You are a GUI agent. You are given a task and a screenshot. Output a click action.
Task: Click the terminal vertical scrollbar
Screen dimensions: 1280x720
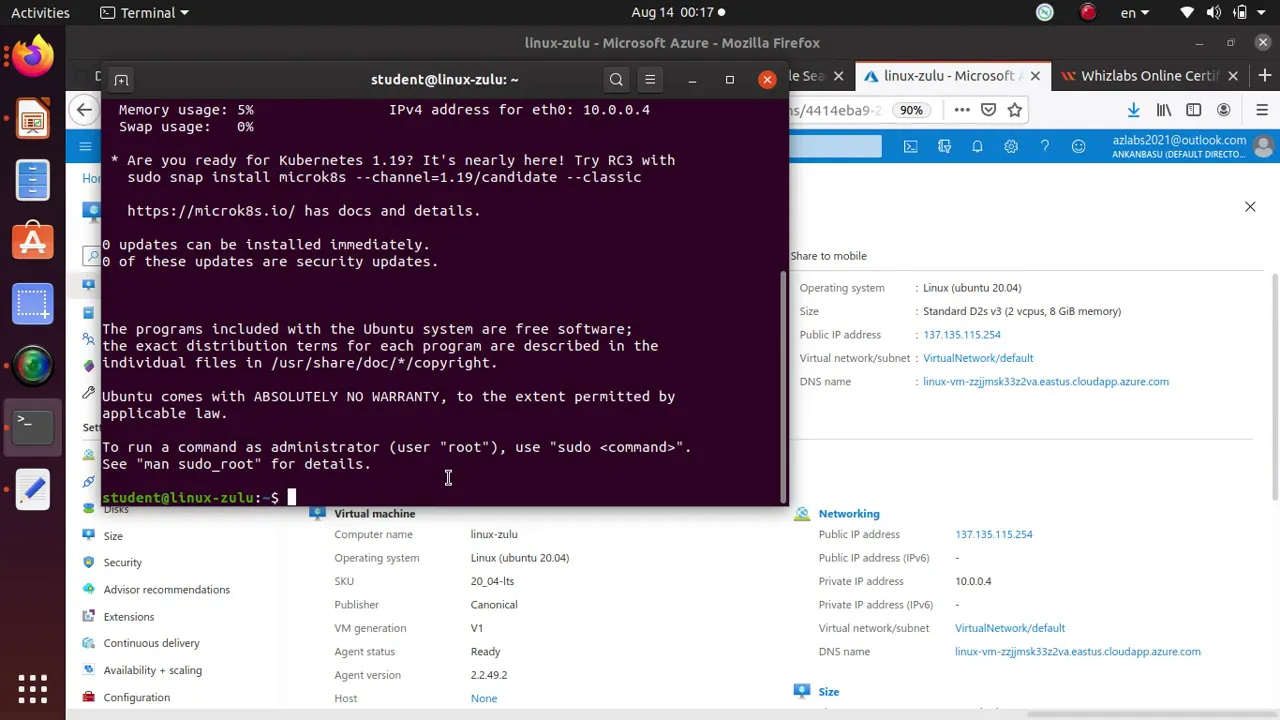coord(783,385)
